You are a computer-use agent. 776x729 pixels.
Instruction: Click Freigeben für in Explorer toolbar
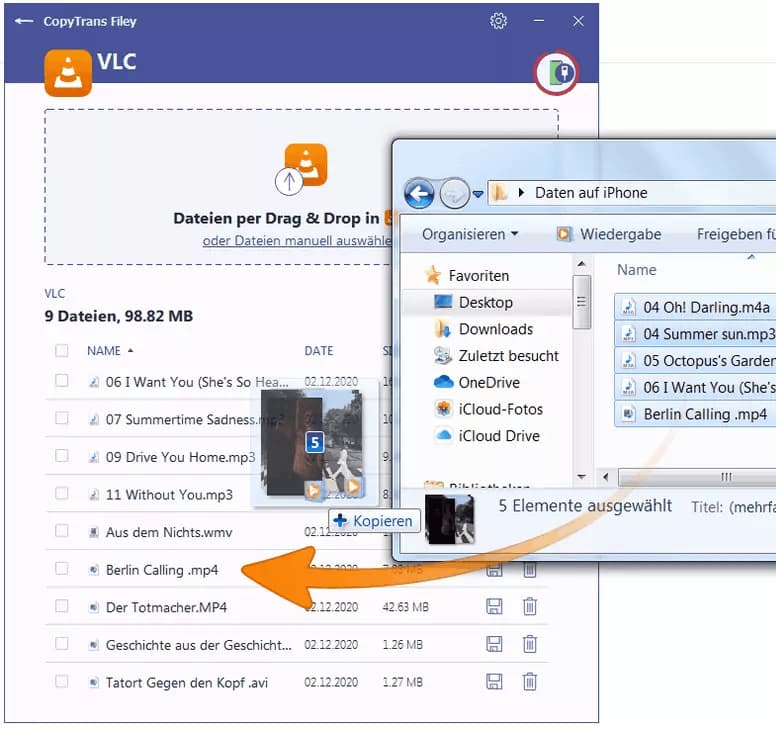point(736,234)
